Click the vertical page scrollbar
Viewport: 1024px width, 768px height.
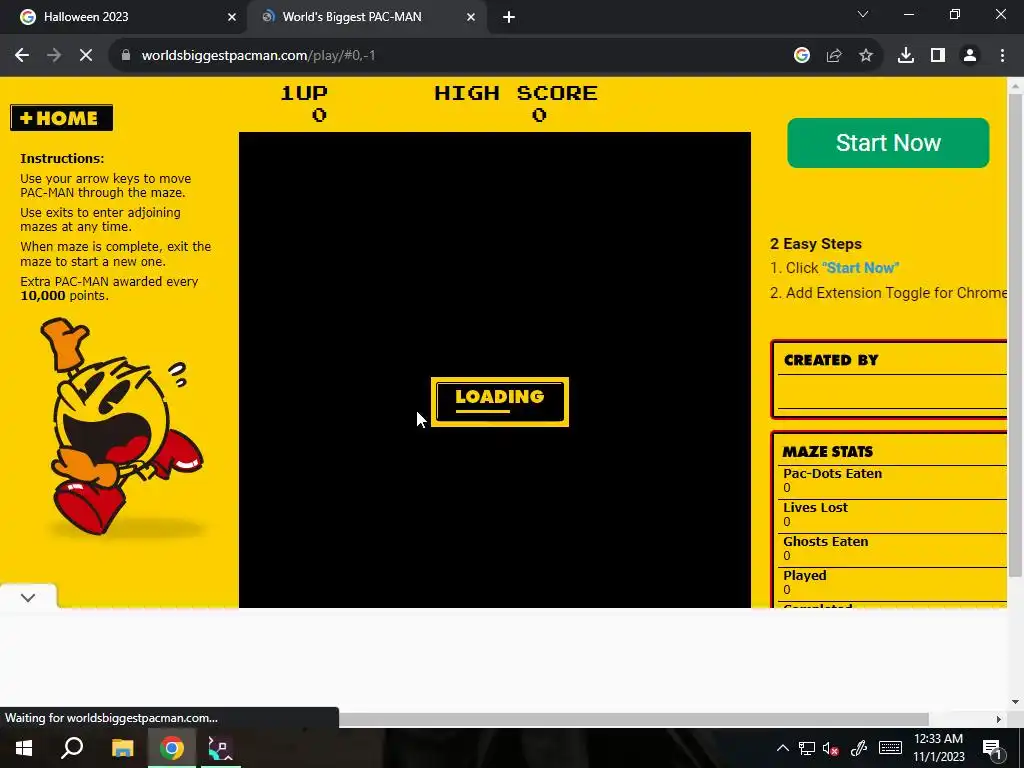tap(1015, 334)
